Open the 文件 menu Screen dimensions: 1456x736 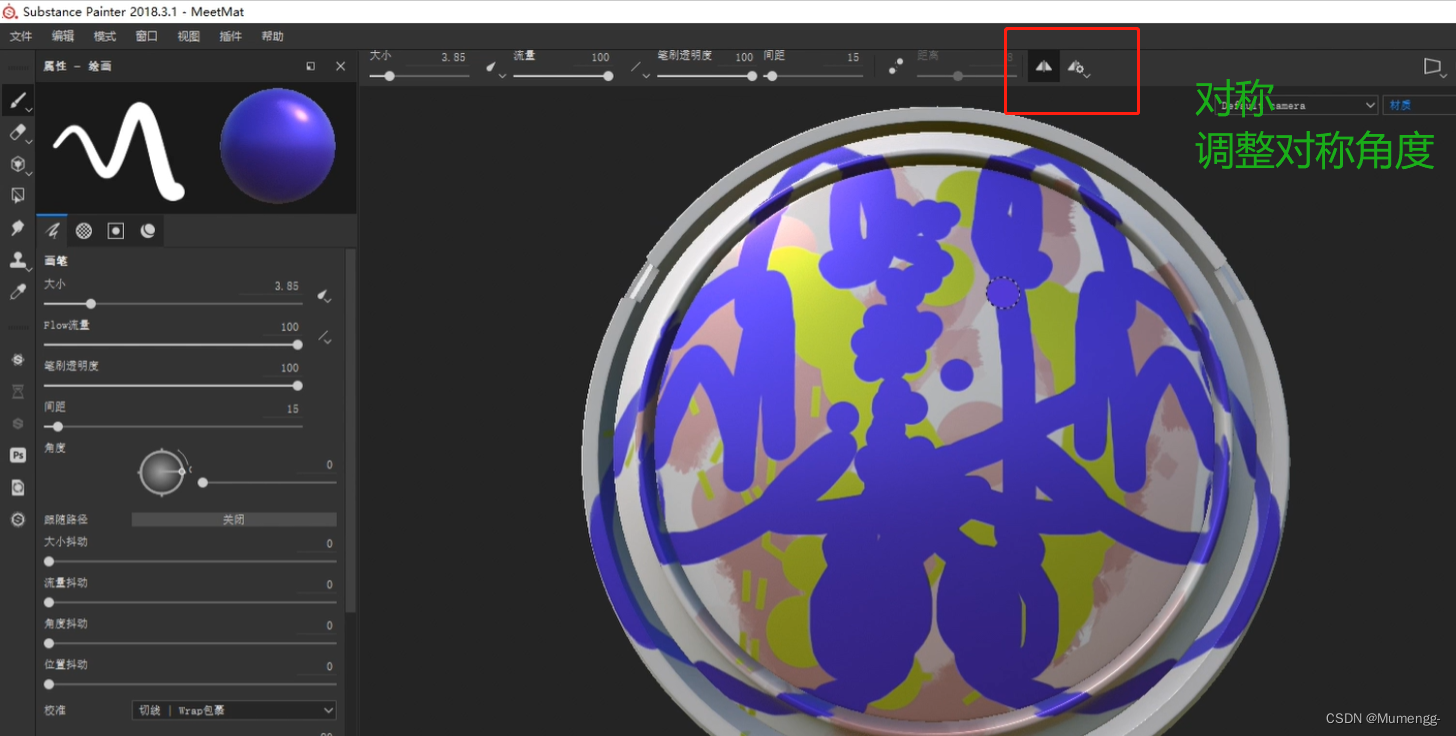[21, 36]
